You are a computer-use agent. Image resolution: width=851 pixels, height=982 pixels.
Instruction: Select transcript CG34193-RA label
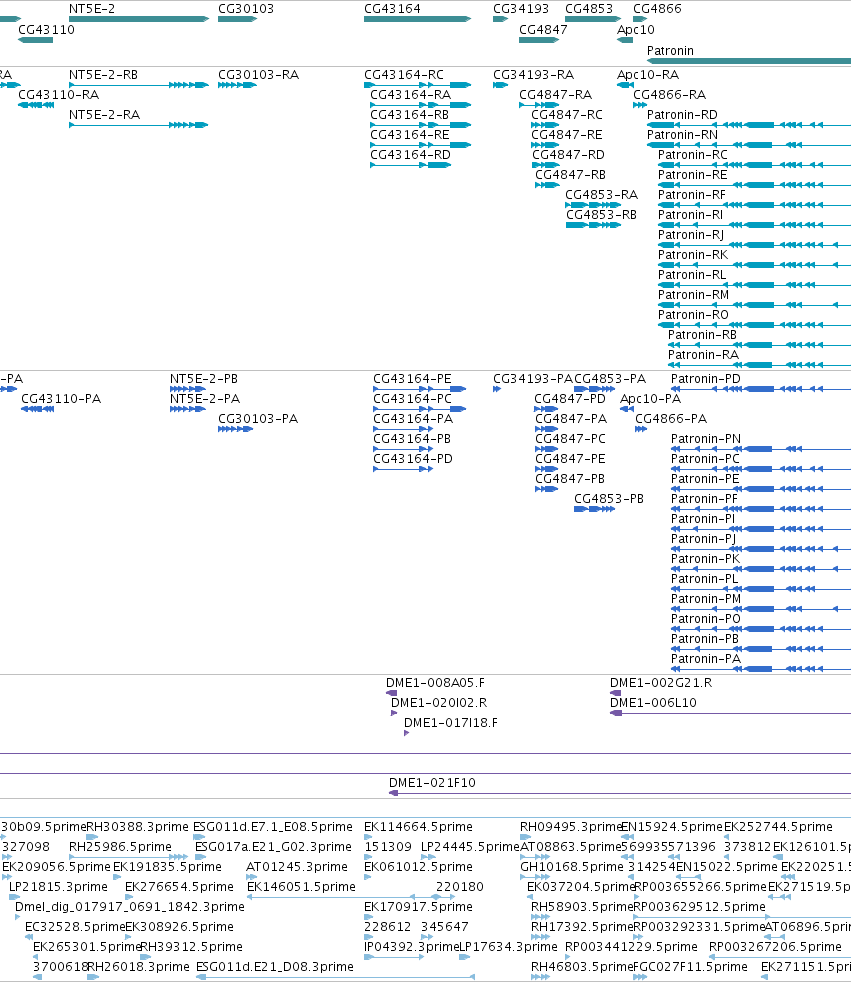pos(533,75)
